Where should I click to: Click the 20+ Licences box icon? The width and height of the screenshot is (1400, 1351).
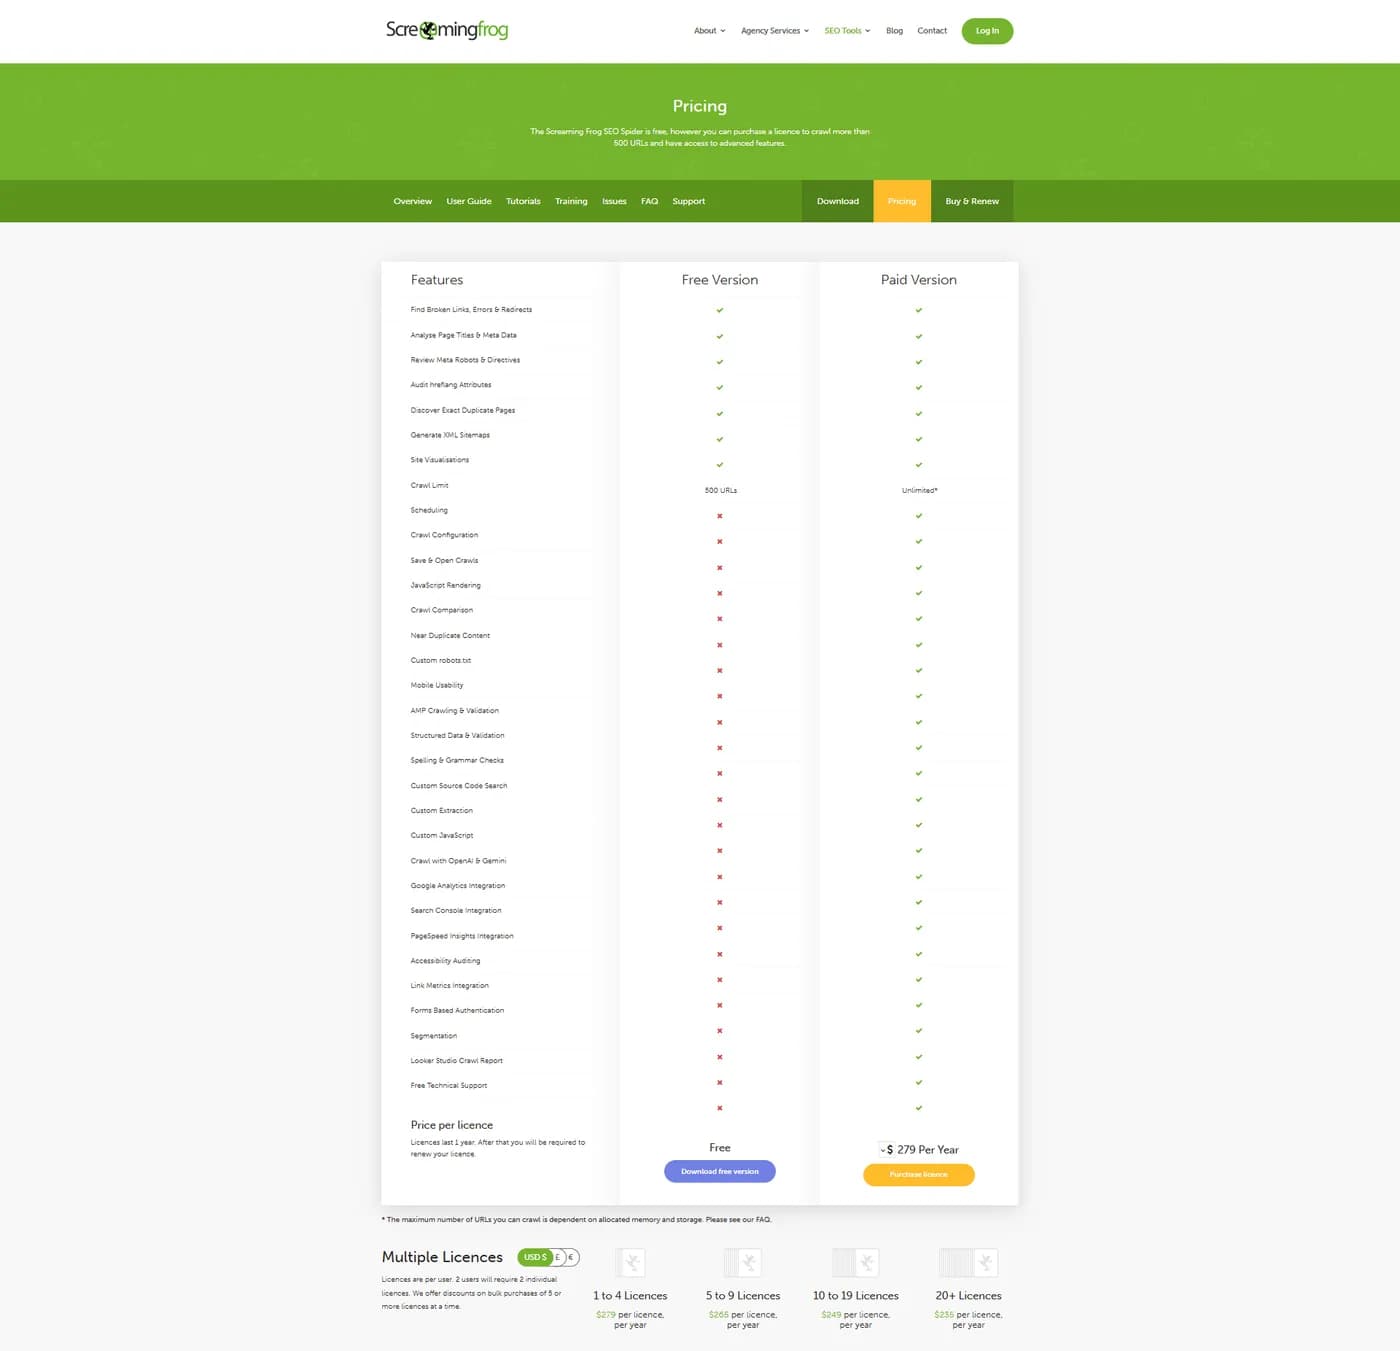[968, 1262]
